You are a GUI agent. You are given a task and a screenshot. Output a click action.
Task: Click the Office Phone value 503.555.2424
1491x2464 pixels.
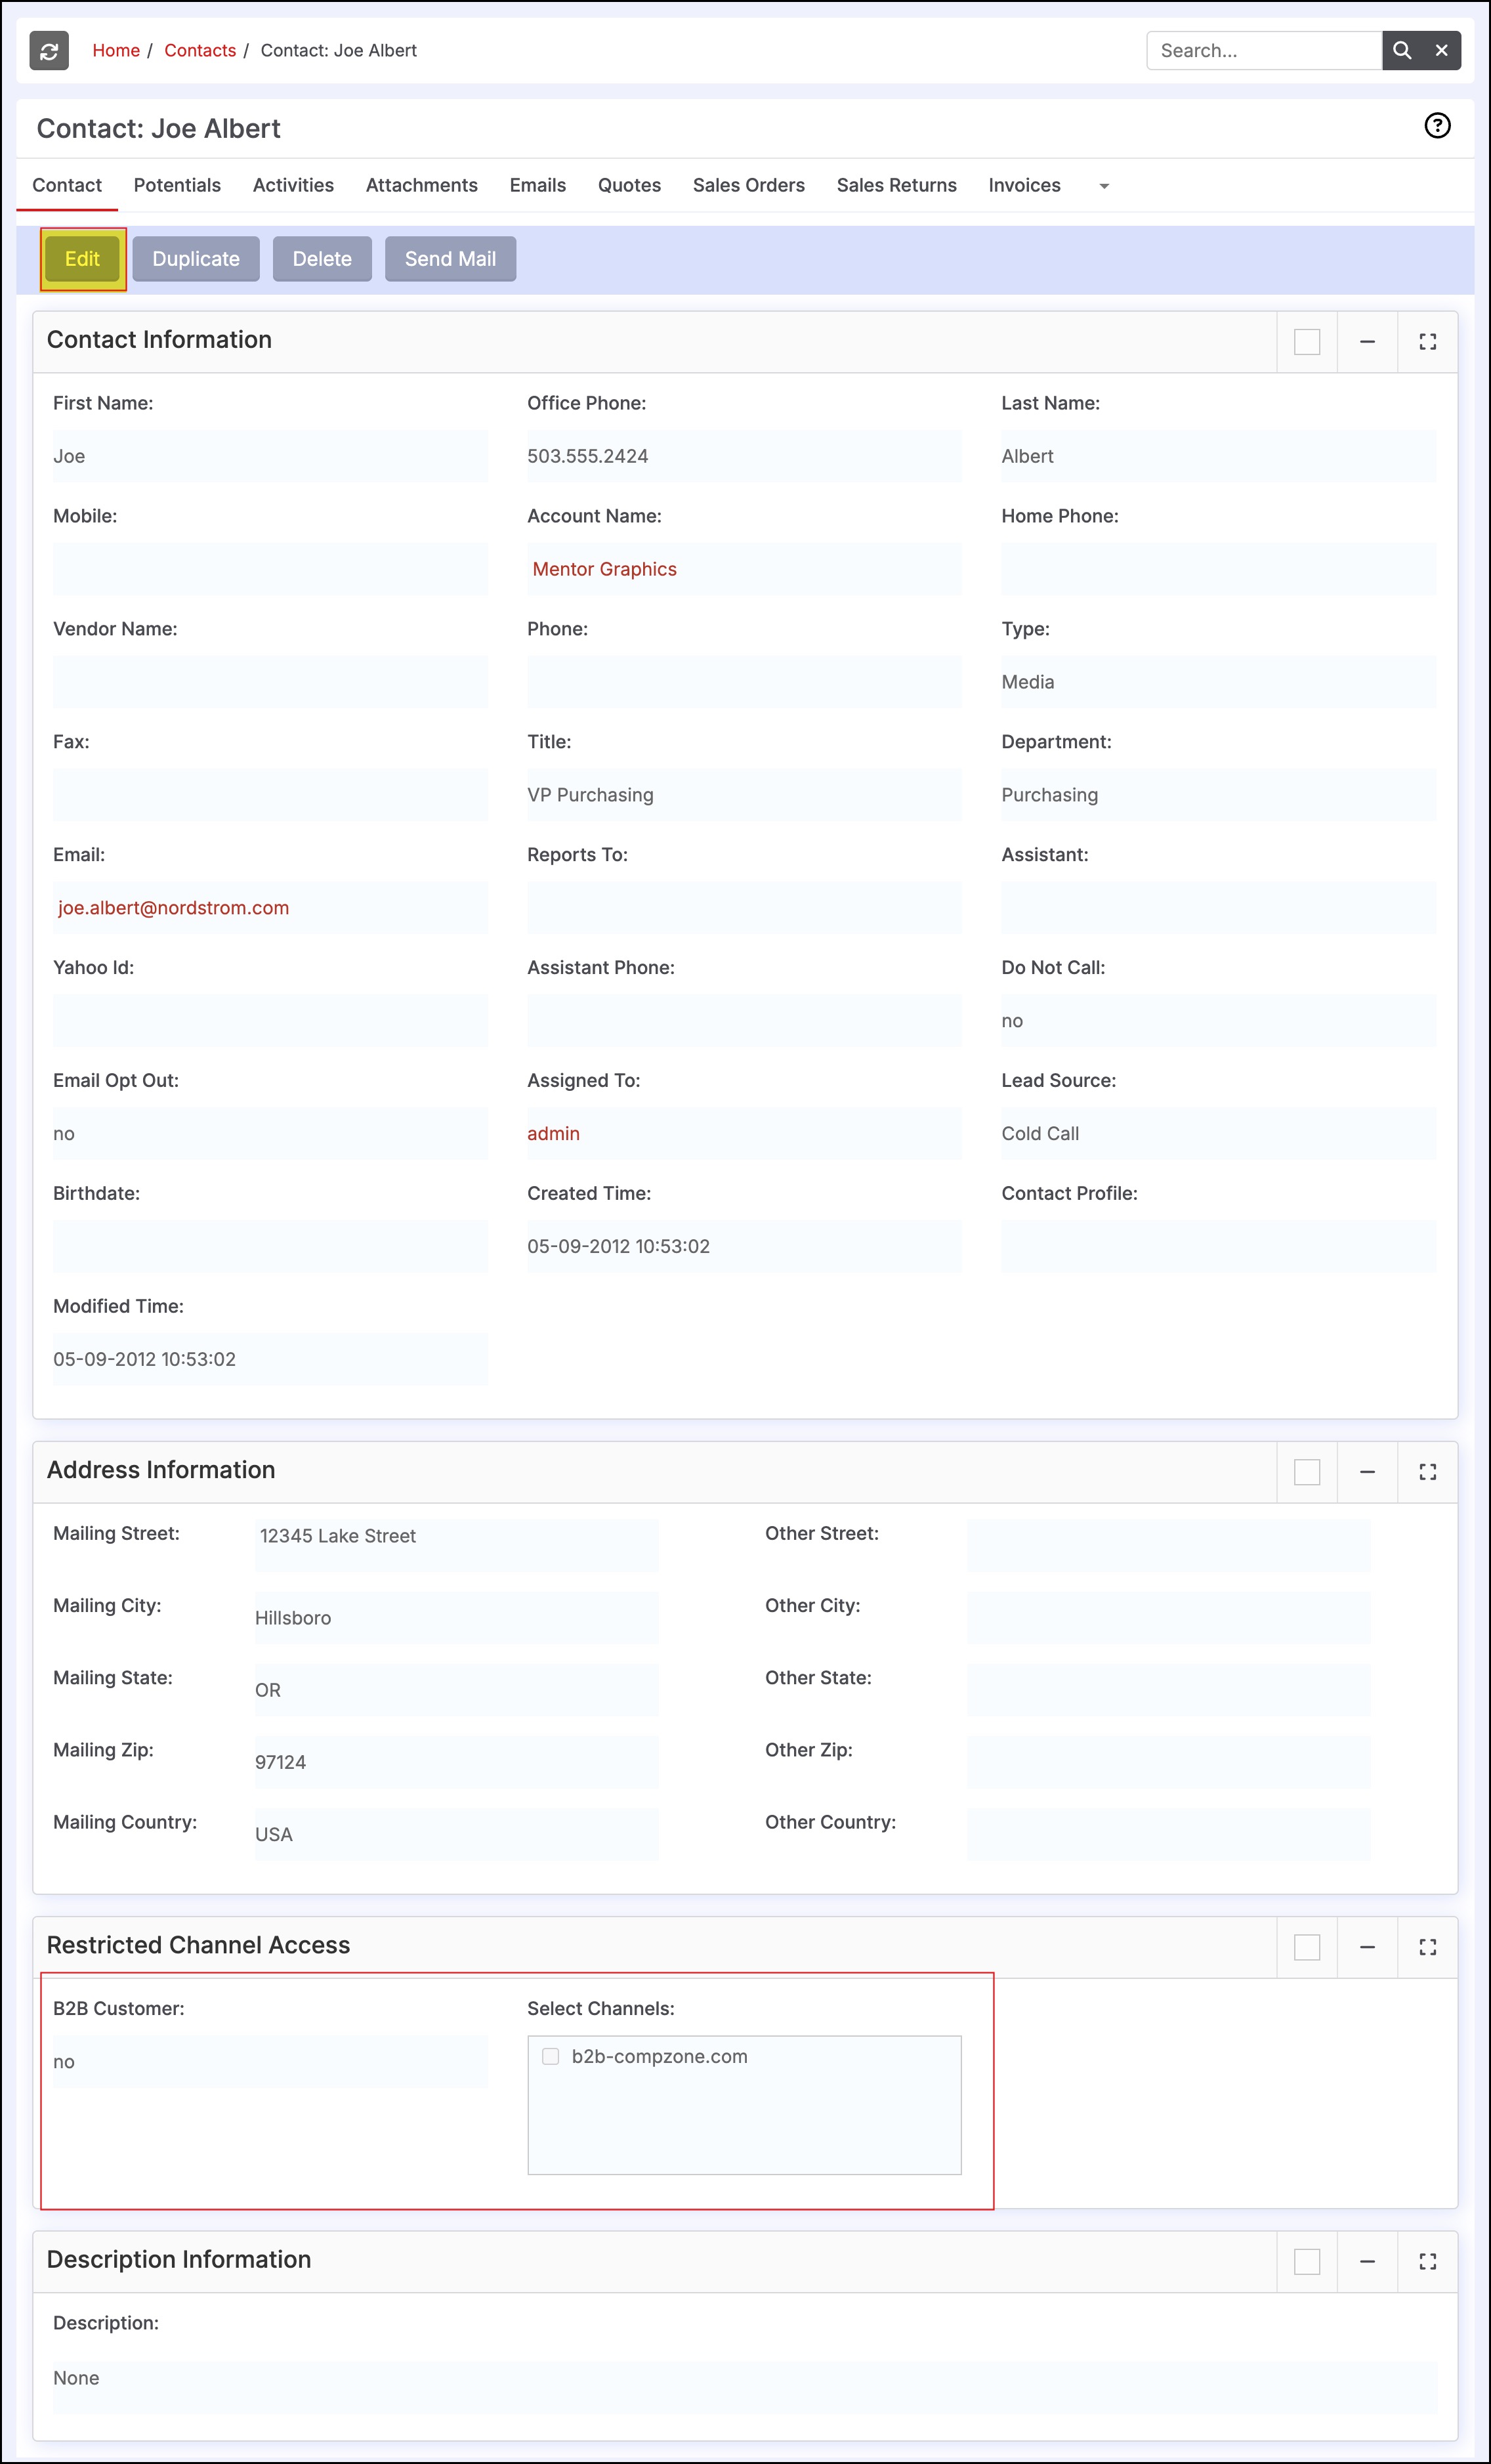coord(587,456)
